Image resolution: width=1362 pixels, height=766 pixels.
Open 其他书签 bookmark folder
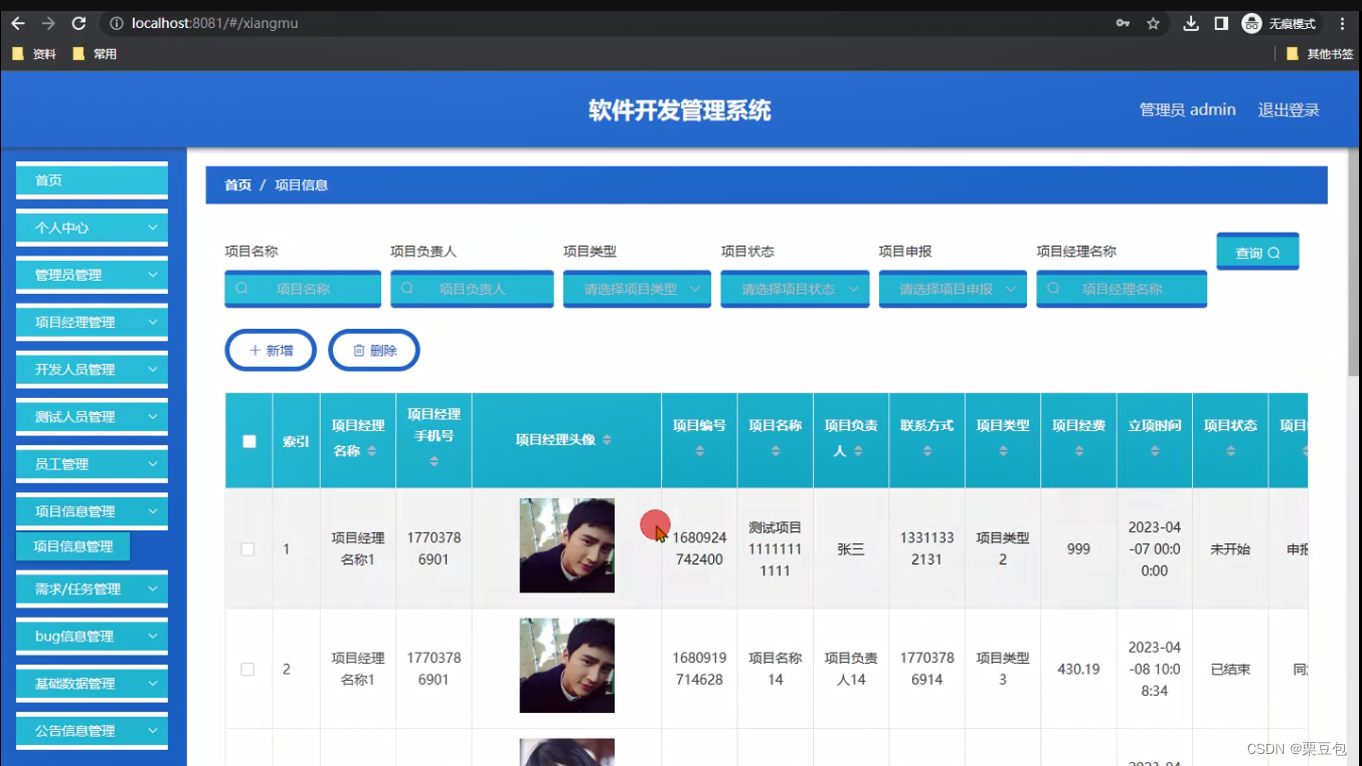click(1320, 54)
